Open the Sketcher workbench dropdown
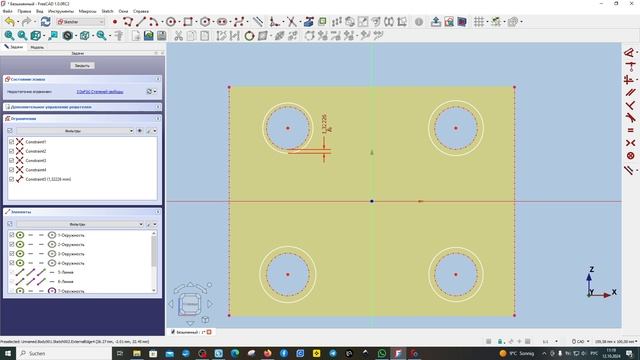Image resolution: width=640 pixels, height=360 pixels. (81, 22)
